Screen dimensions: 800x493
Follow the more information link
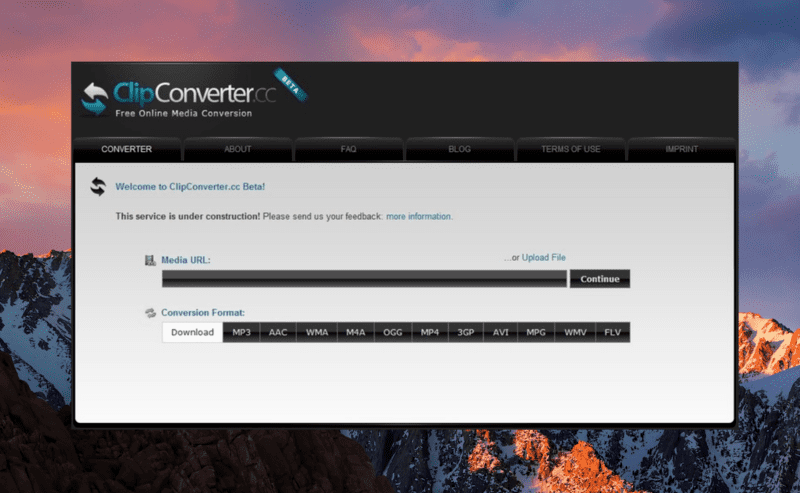point(418,216)
